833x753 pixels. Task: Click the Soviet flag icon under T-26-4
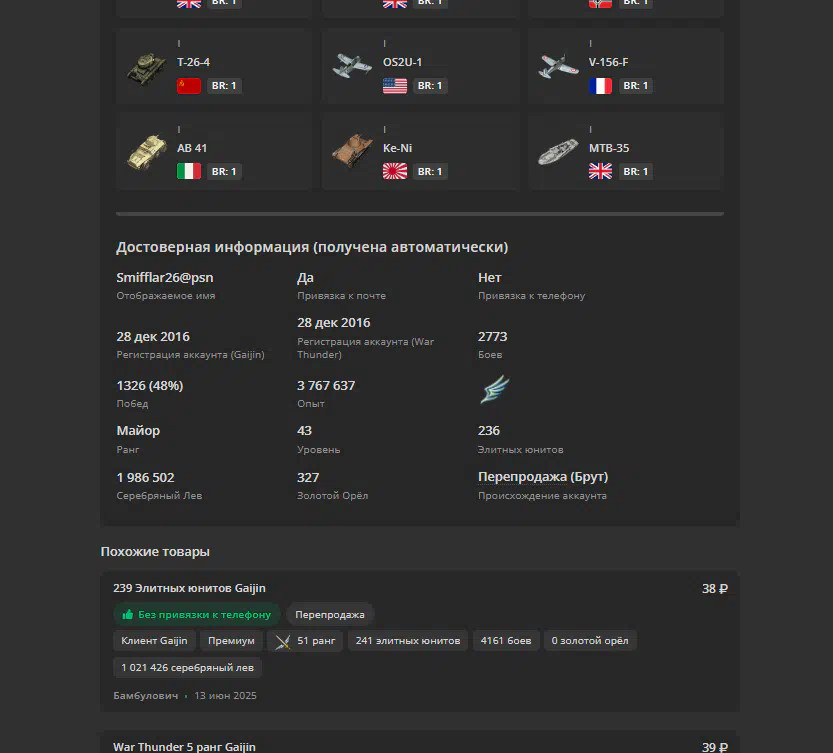pos(189,86)
